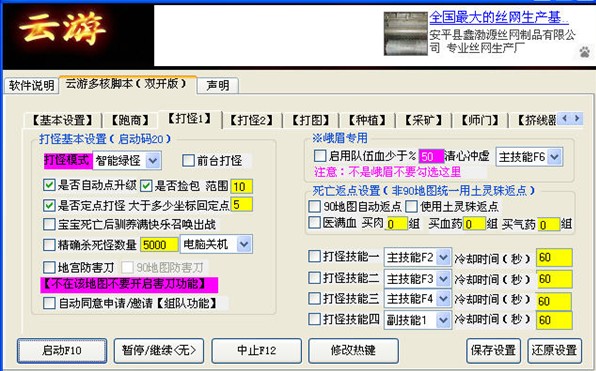This screenshot has height=371, width=596.
Task: Edit the team HP percent field showing 50
Action: (x=431, y=156)
